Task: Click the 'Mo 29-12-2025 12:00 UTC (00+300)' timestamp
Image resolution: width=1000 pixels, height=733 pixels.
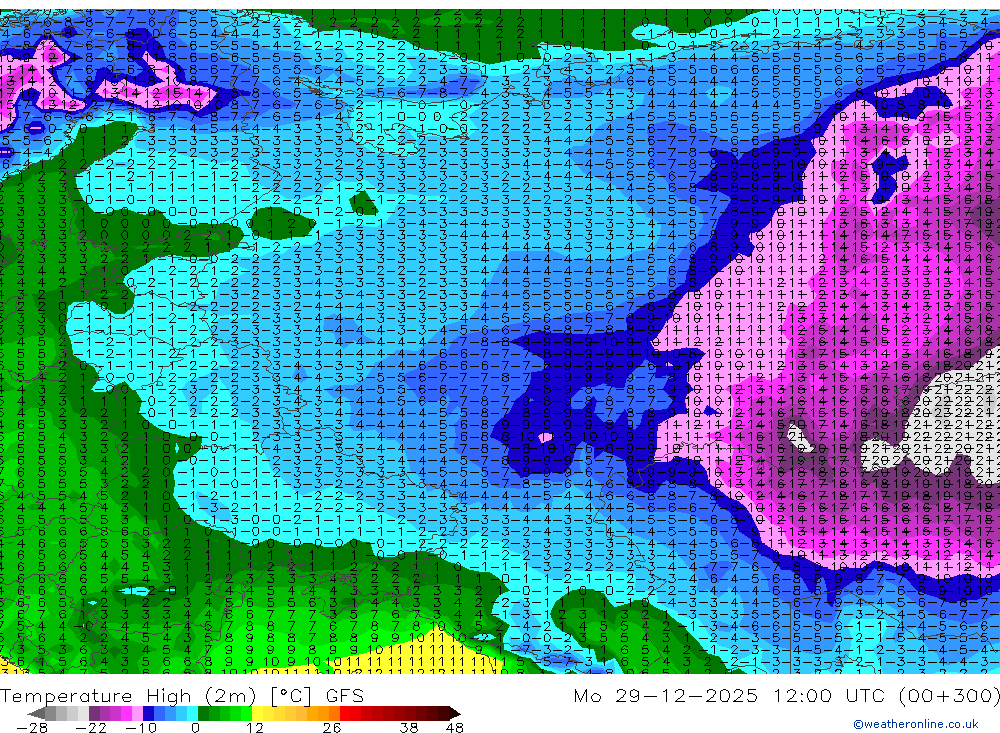Action: [786, 695]
